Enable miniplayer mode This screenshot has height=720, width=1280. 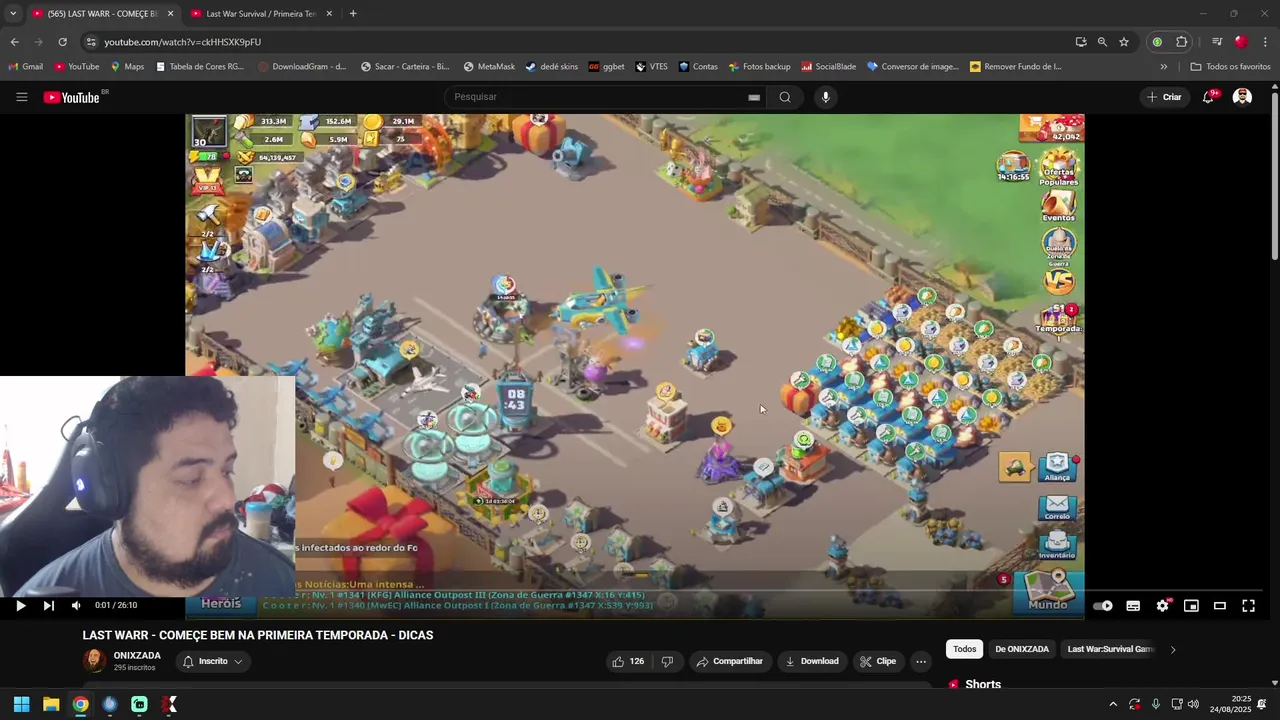1191,605
